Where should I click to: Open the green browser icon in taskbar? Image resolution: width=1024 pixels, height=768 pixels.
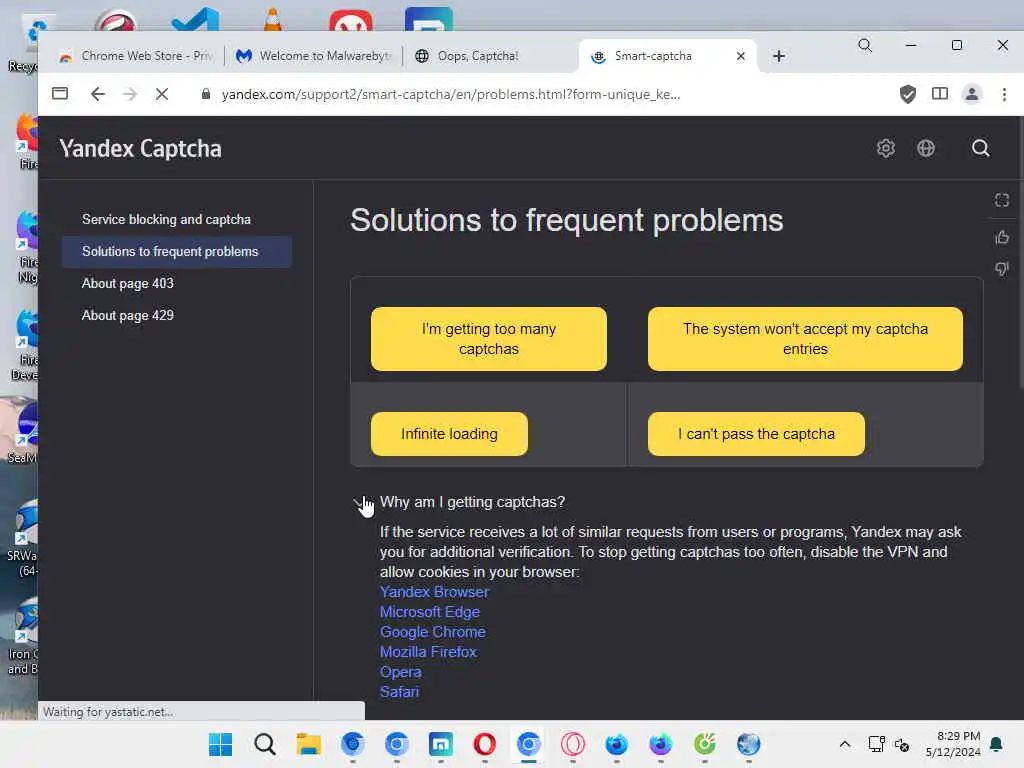coord(705,744)
